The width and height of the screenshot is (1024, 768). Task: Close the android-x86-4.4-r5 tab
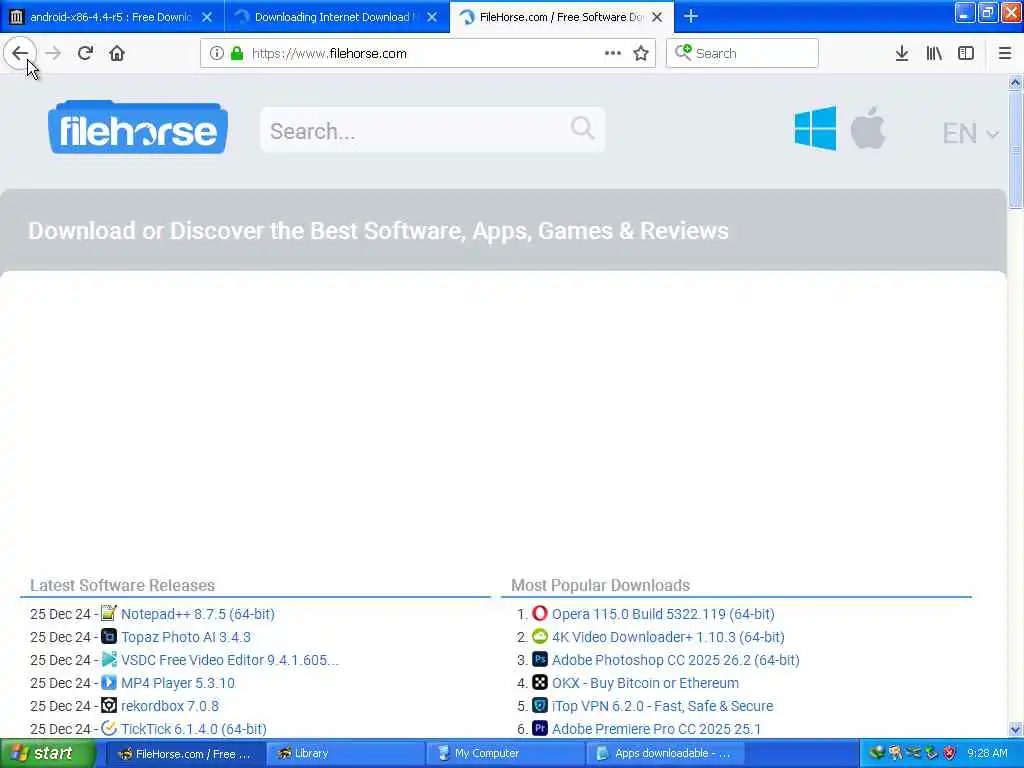coord(207,17)
